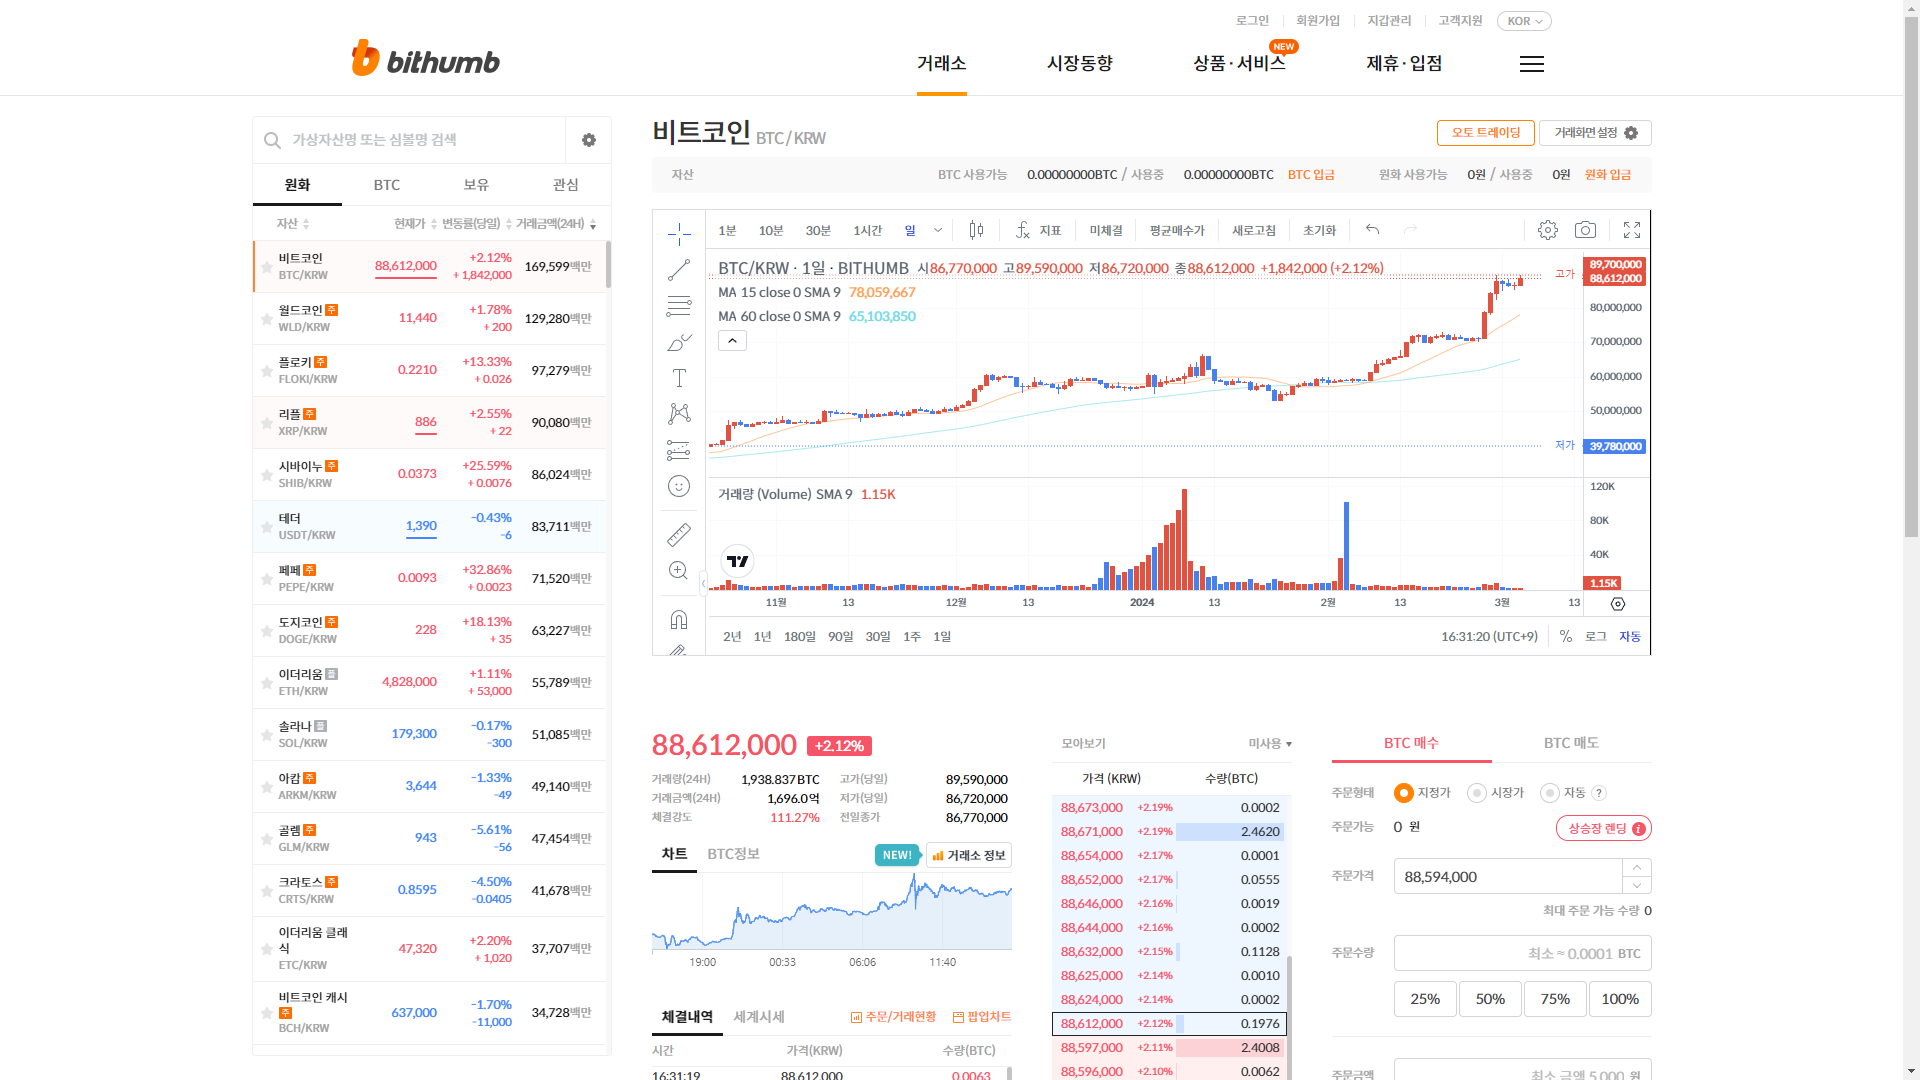Image resolution: width=1920 pixels, height=1080 pixels.
Task: Take a chart snapshot with camera icon
Action: click(1585, 230)
